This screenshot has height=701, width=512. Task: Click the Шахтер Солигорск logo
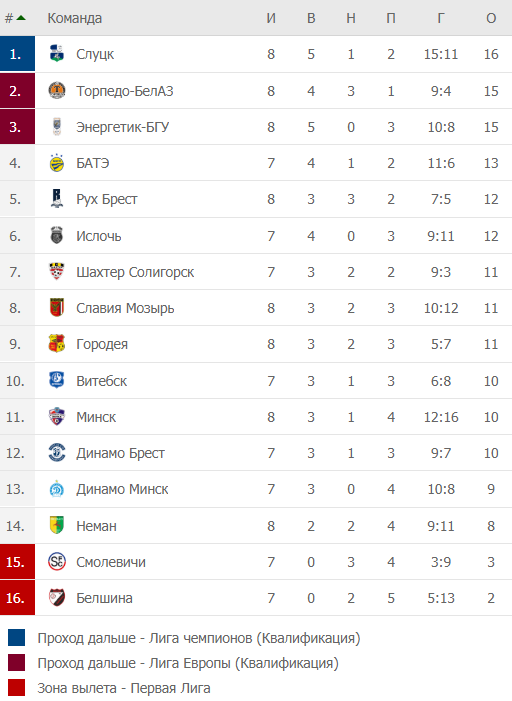click(x=57, y=272)
